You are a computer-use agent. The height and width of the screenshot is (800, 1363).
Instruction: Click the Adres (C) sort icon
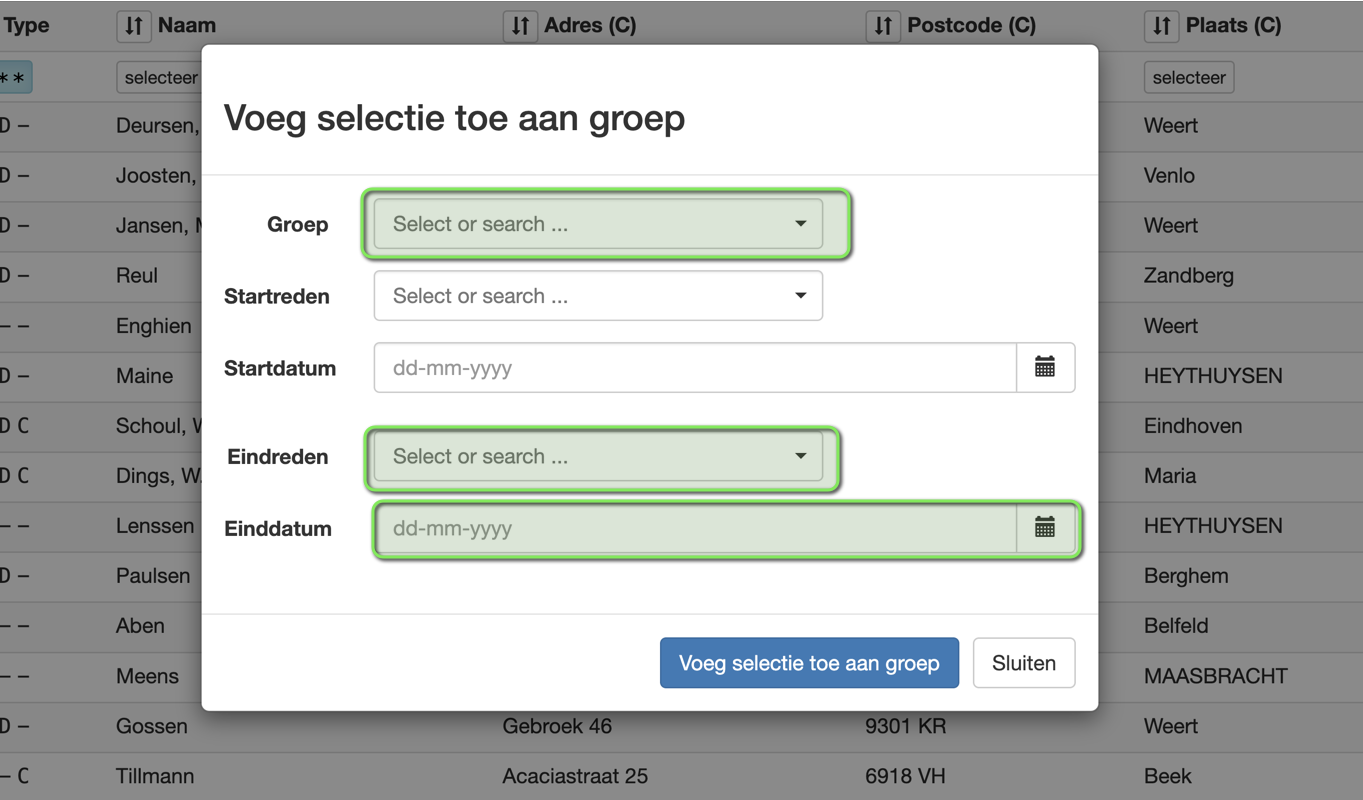tap(519, 26)
